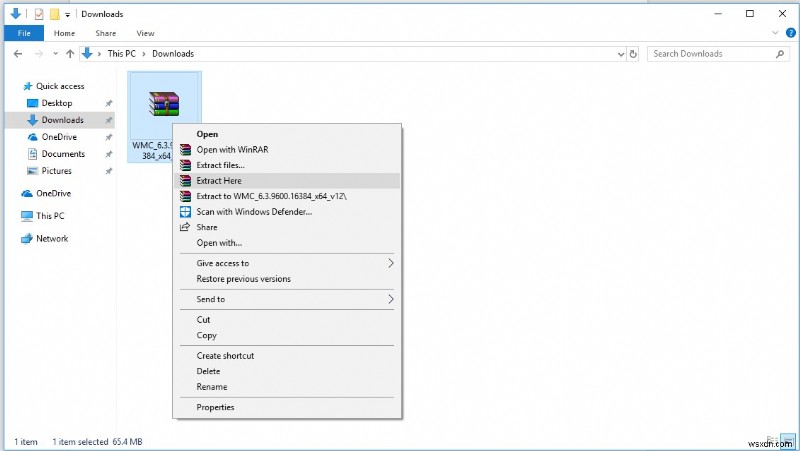Click the search magnifier icon
Screen dimensions: 800x451
tap(780, 54)
